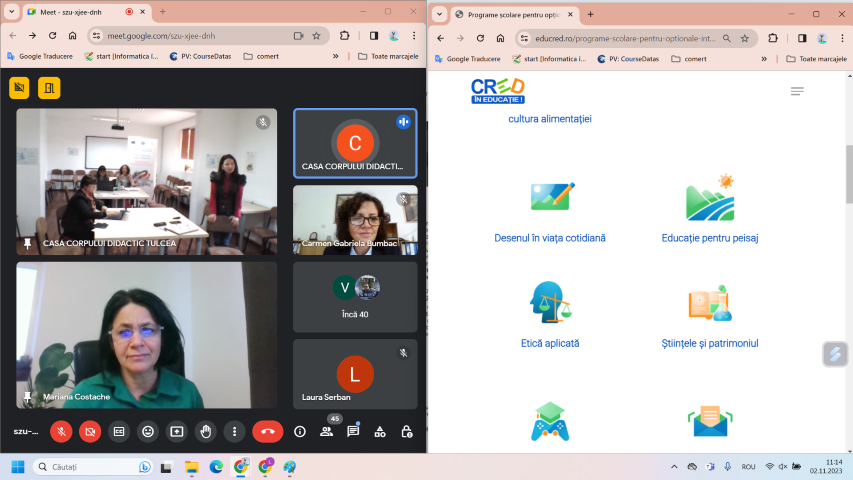
Task: Toggle closed captions in Meet
Action: 119,432
